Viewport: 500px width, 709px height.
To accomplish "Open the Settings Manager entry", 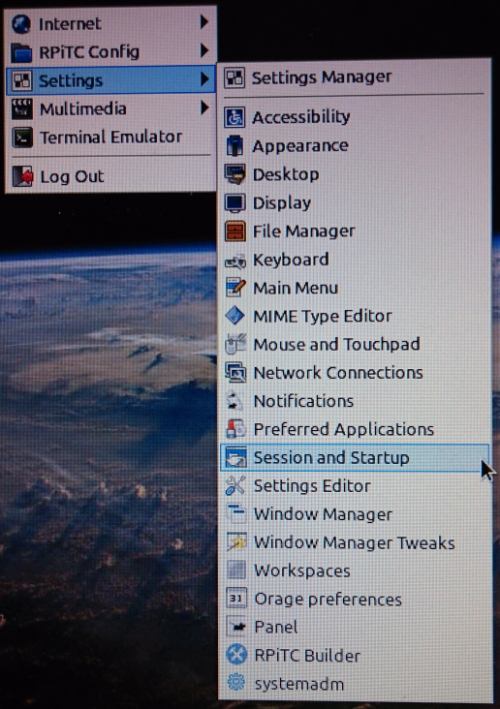I will [x=355, y=77].
